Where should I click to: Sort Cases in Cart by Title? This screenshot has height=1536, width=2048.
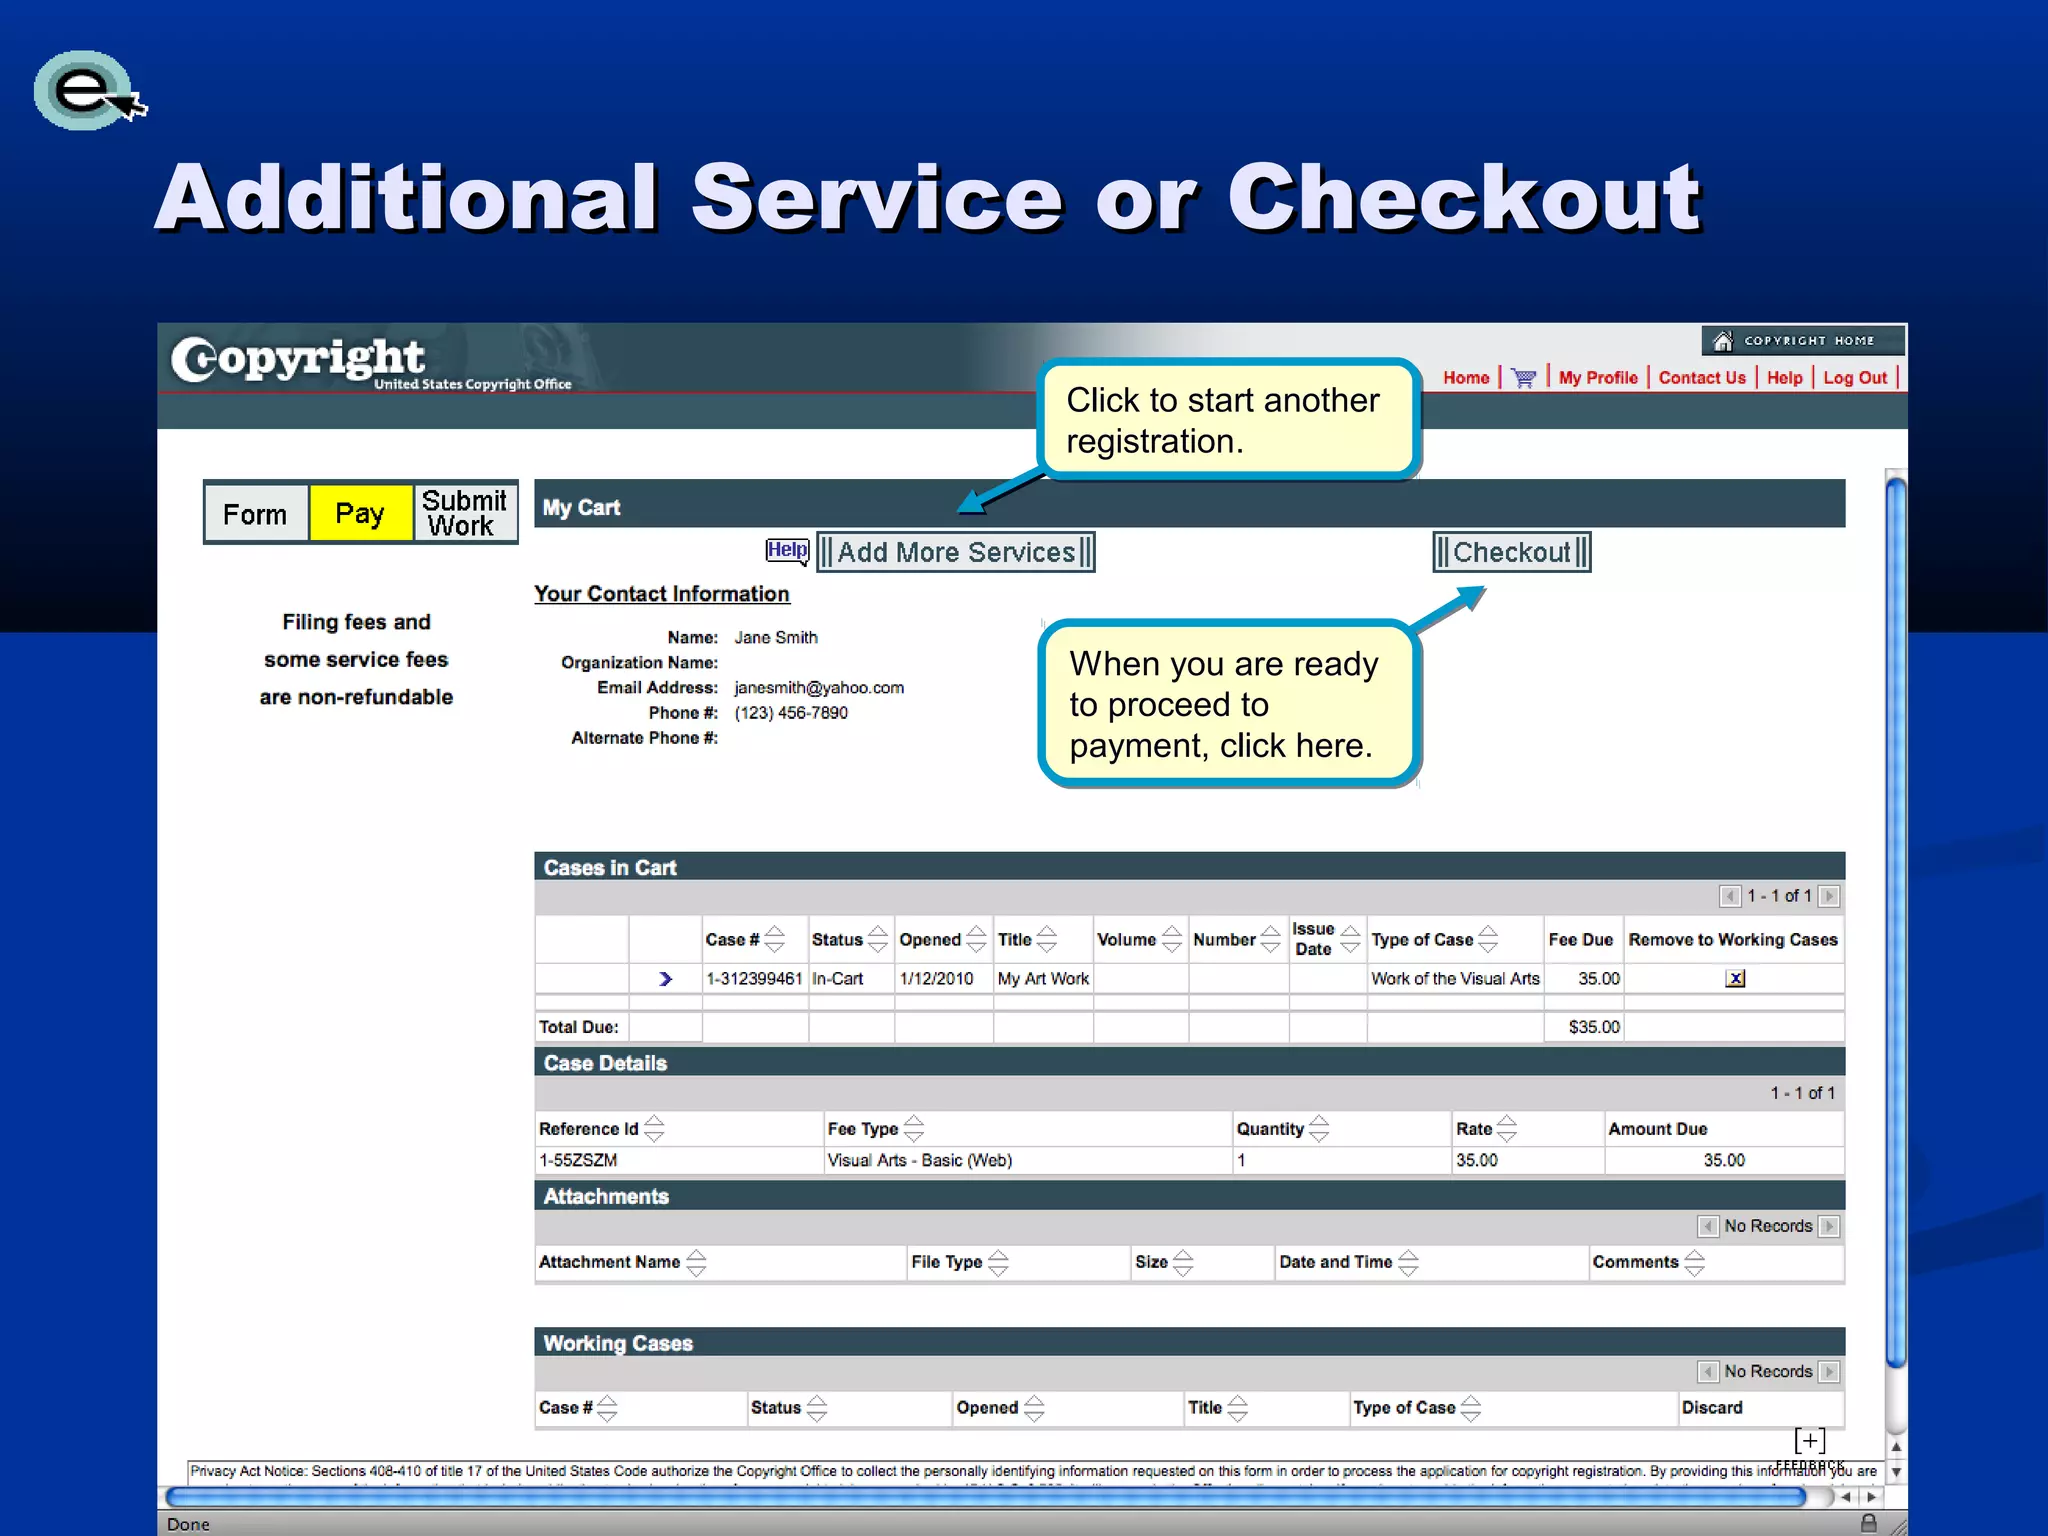(1047, 939)
